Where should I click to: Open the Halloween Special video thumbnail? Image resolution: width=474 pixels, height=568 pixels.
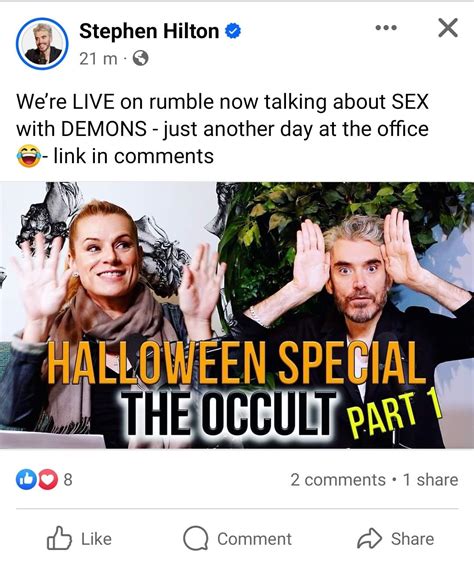tap(237, 315)
